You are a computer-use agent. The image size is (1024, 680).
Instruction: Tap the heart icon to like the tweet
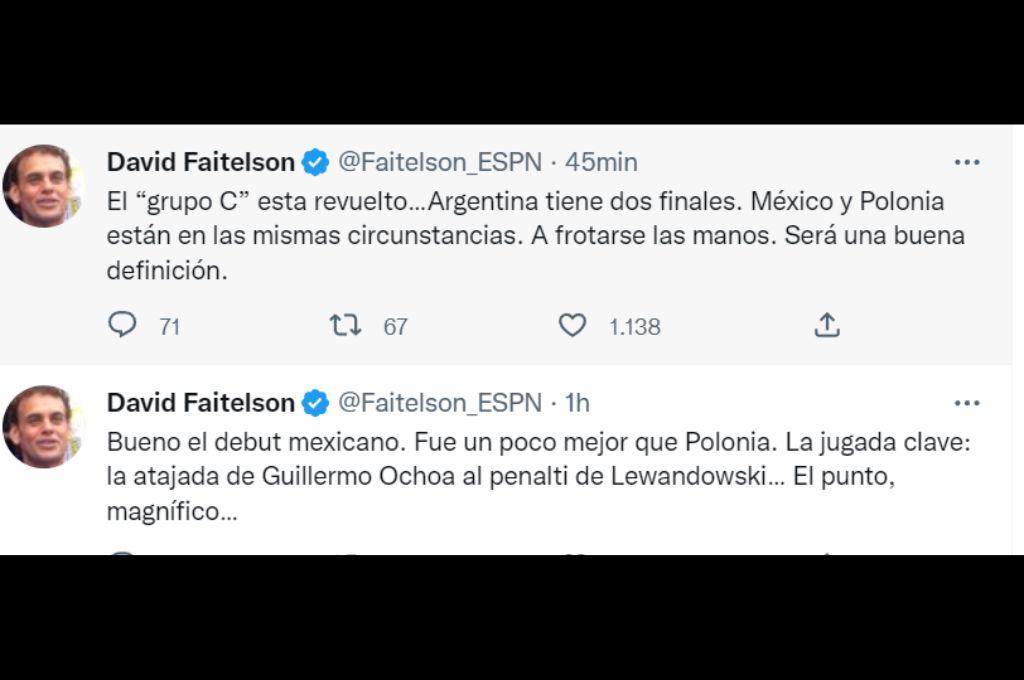(x=572, y=325)
